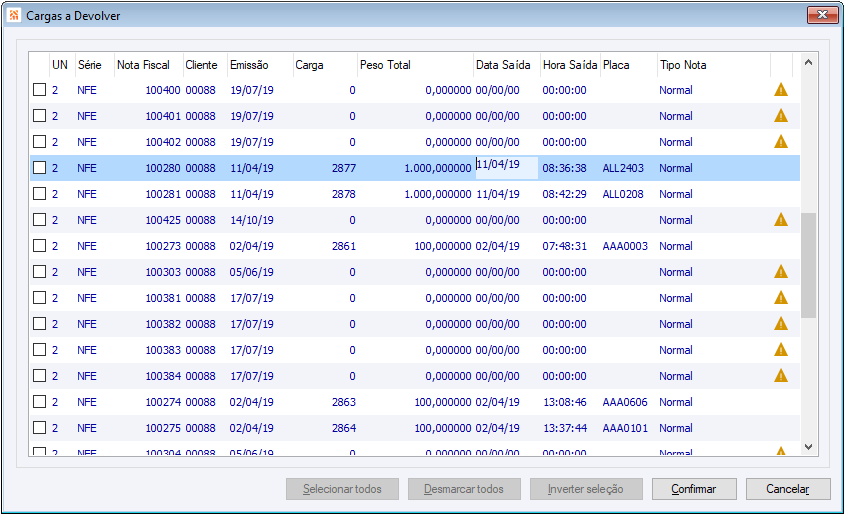Image resolution: width=845 pixels, height=515 pixels.
Task: Click hora saída 08:42:29
Action: [x=564, y=194]
